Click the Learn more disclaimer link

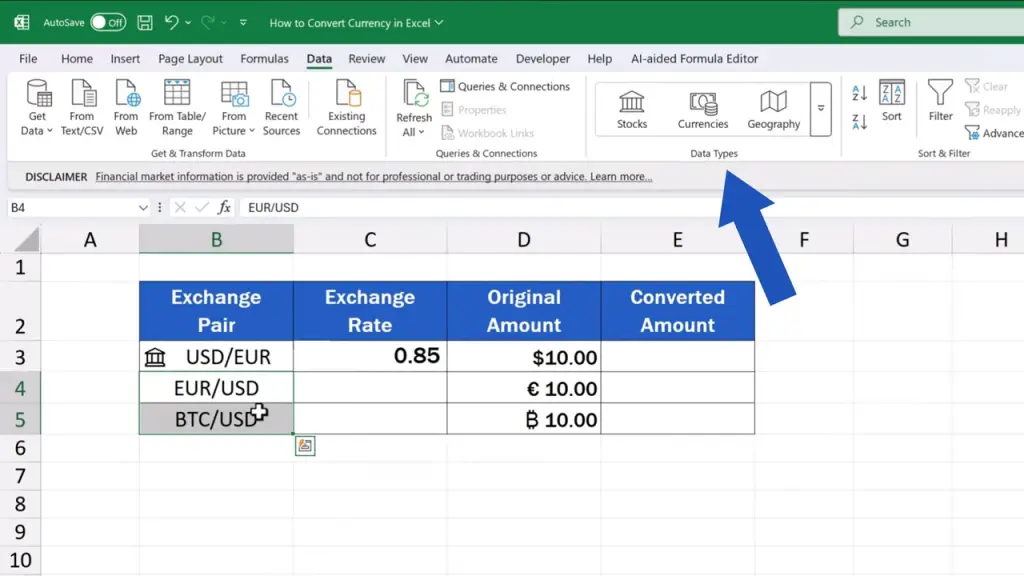tap(620, 177)
